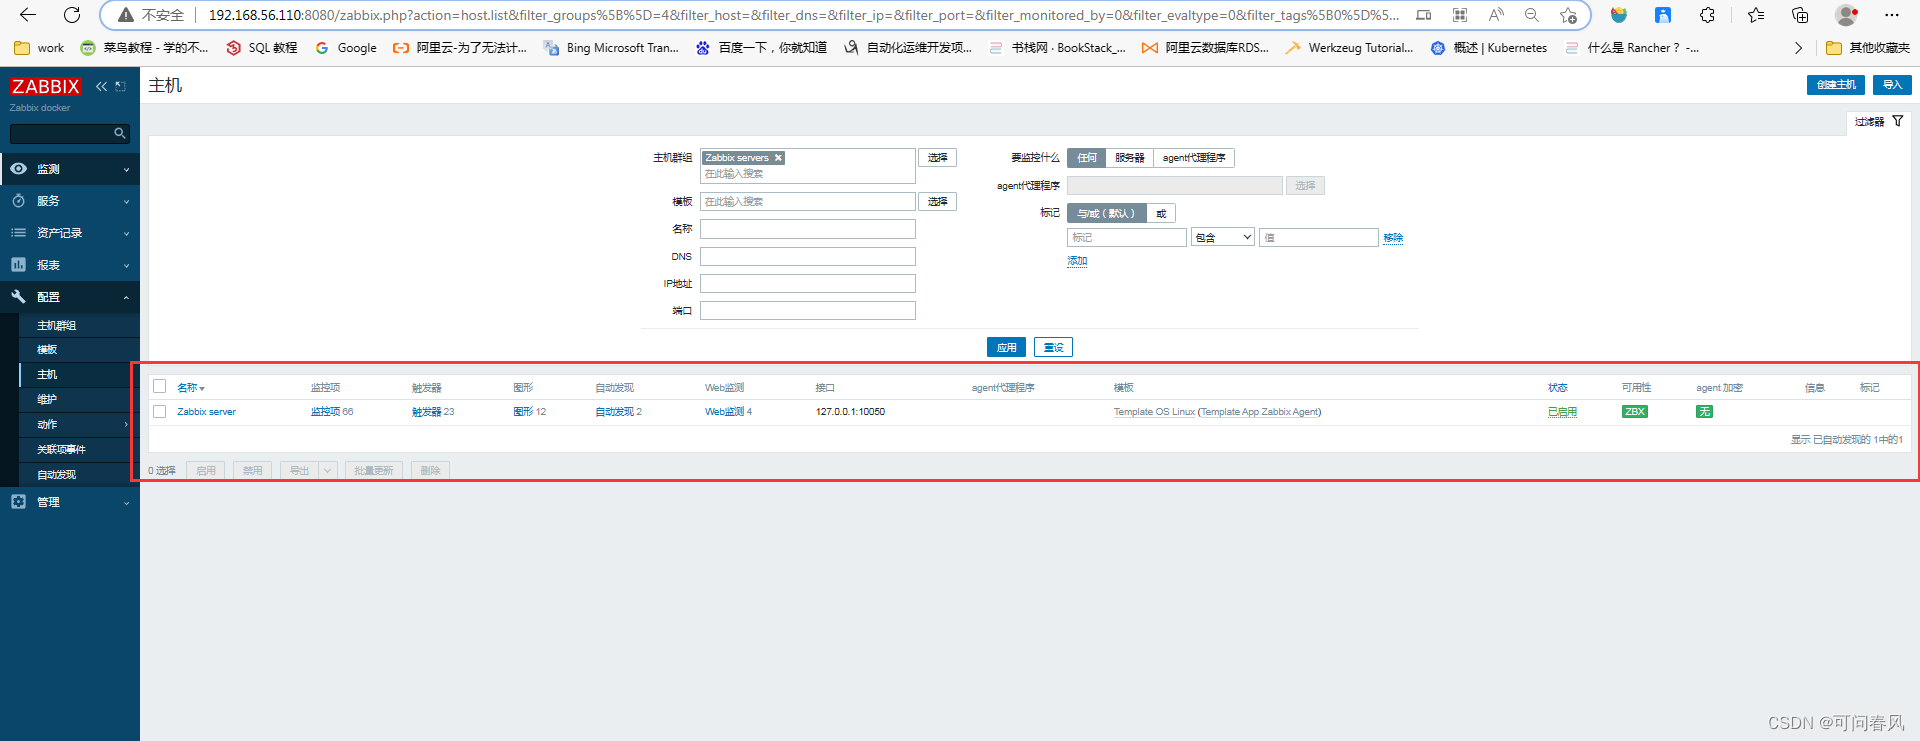Image resolution: width=1920 pixels, height=741 pixels.
Task: Click the magnifier icon in the sidebar search box
Action: [120, 133]
